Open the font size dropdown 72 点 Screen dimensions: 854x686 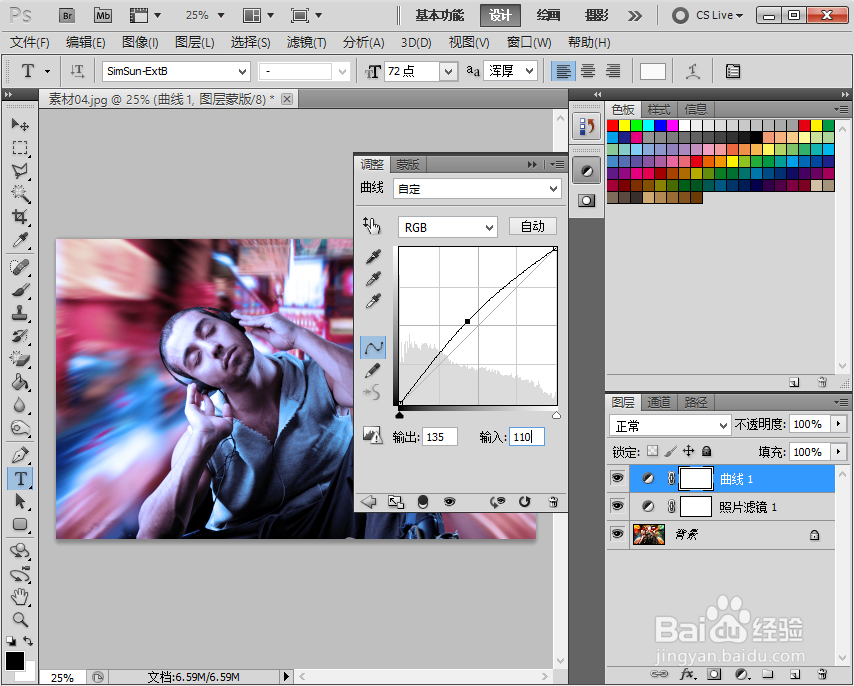tap(448, 71)
